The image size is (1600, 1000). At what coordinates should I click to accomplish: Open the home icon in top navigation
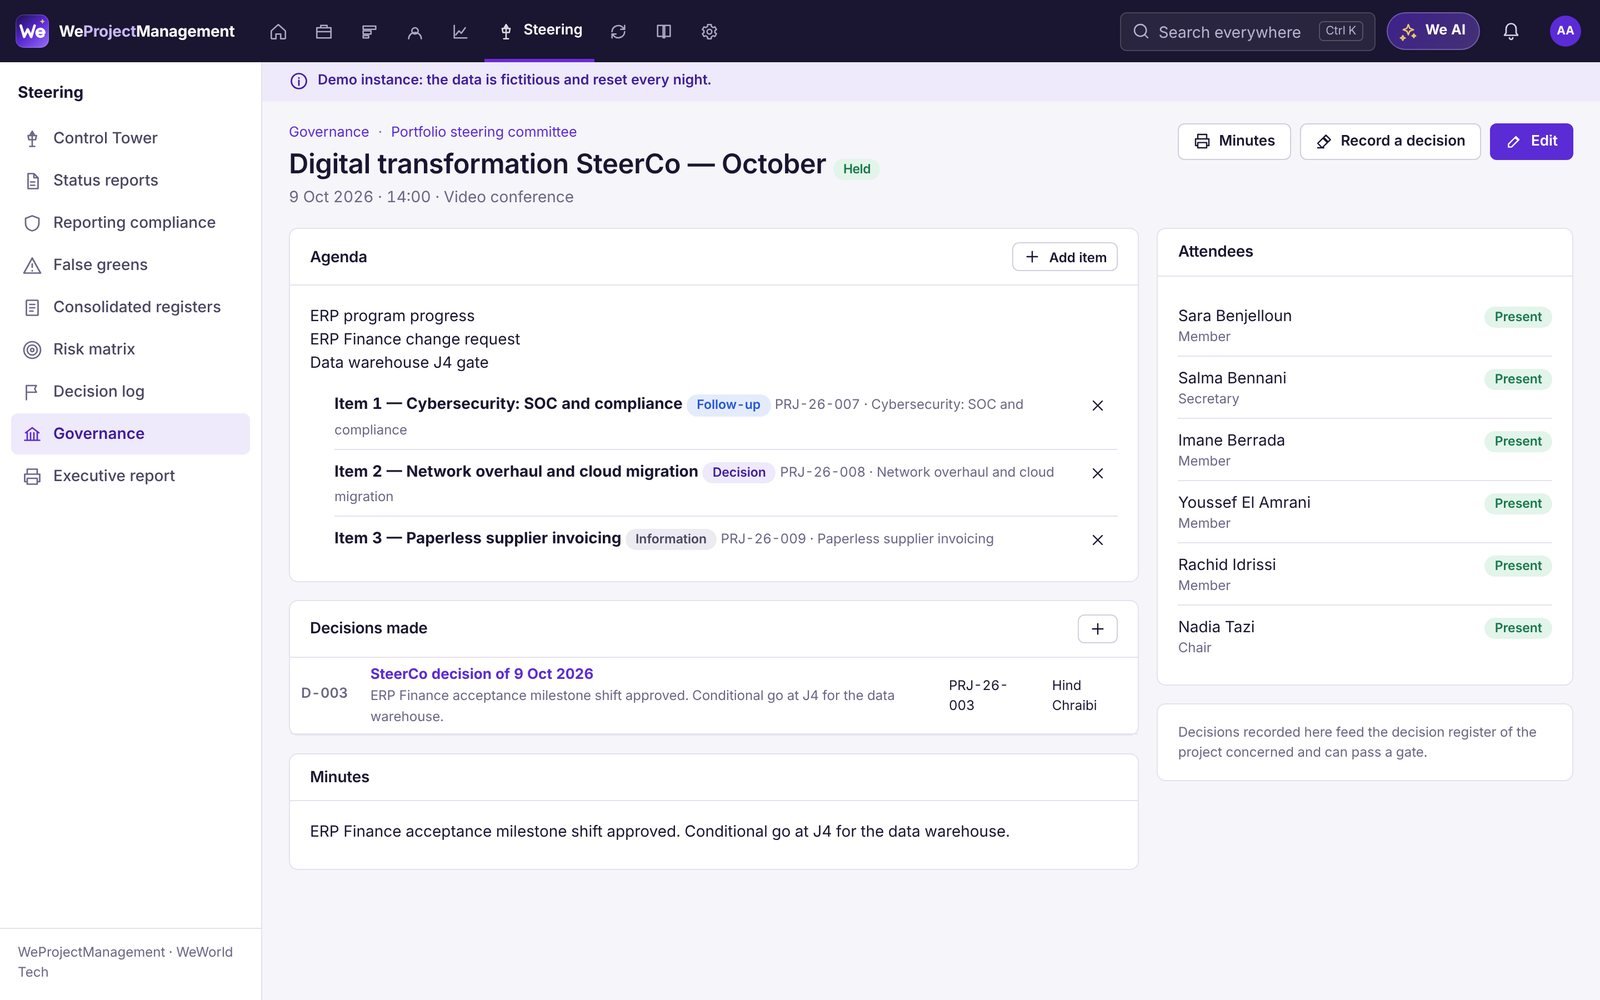(278, 31)
